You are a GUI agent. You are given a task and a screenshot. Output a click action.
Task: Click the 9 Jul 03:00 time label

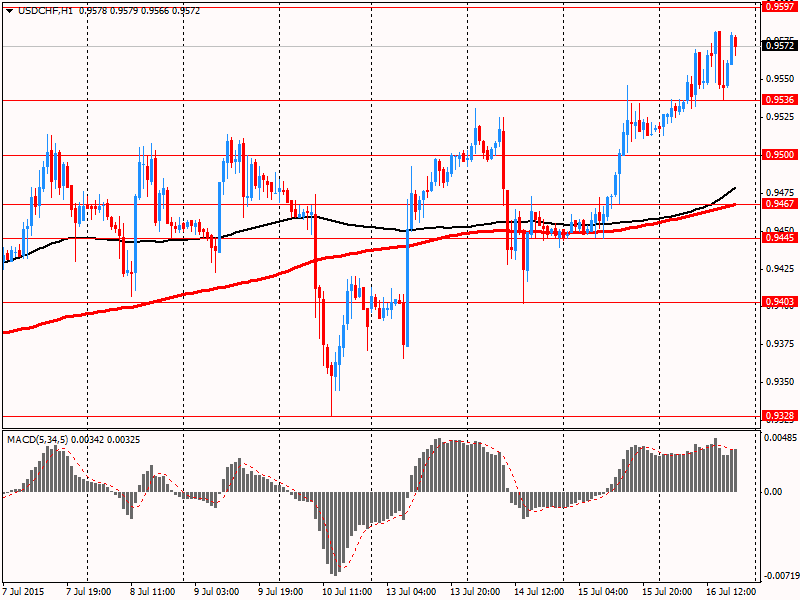pos(217,592)
